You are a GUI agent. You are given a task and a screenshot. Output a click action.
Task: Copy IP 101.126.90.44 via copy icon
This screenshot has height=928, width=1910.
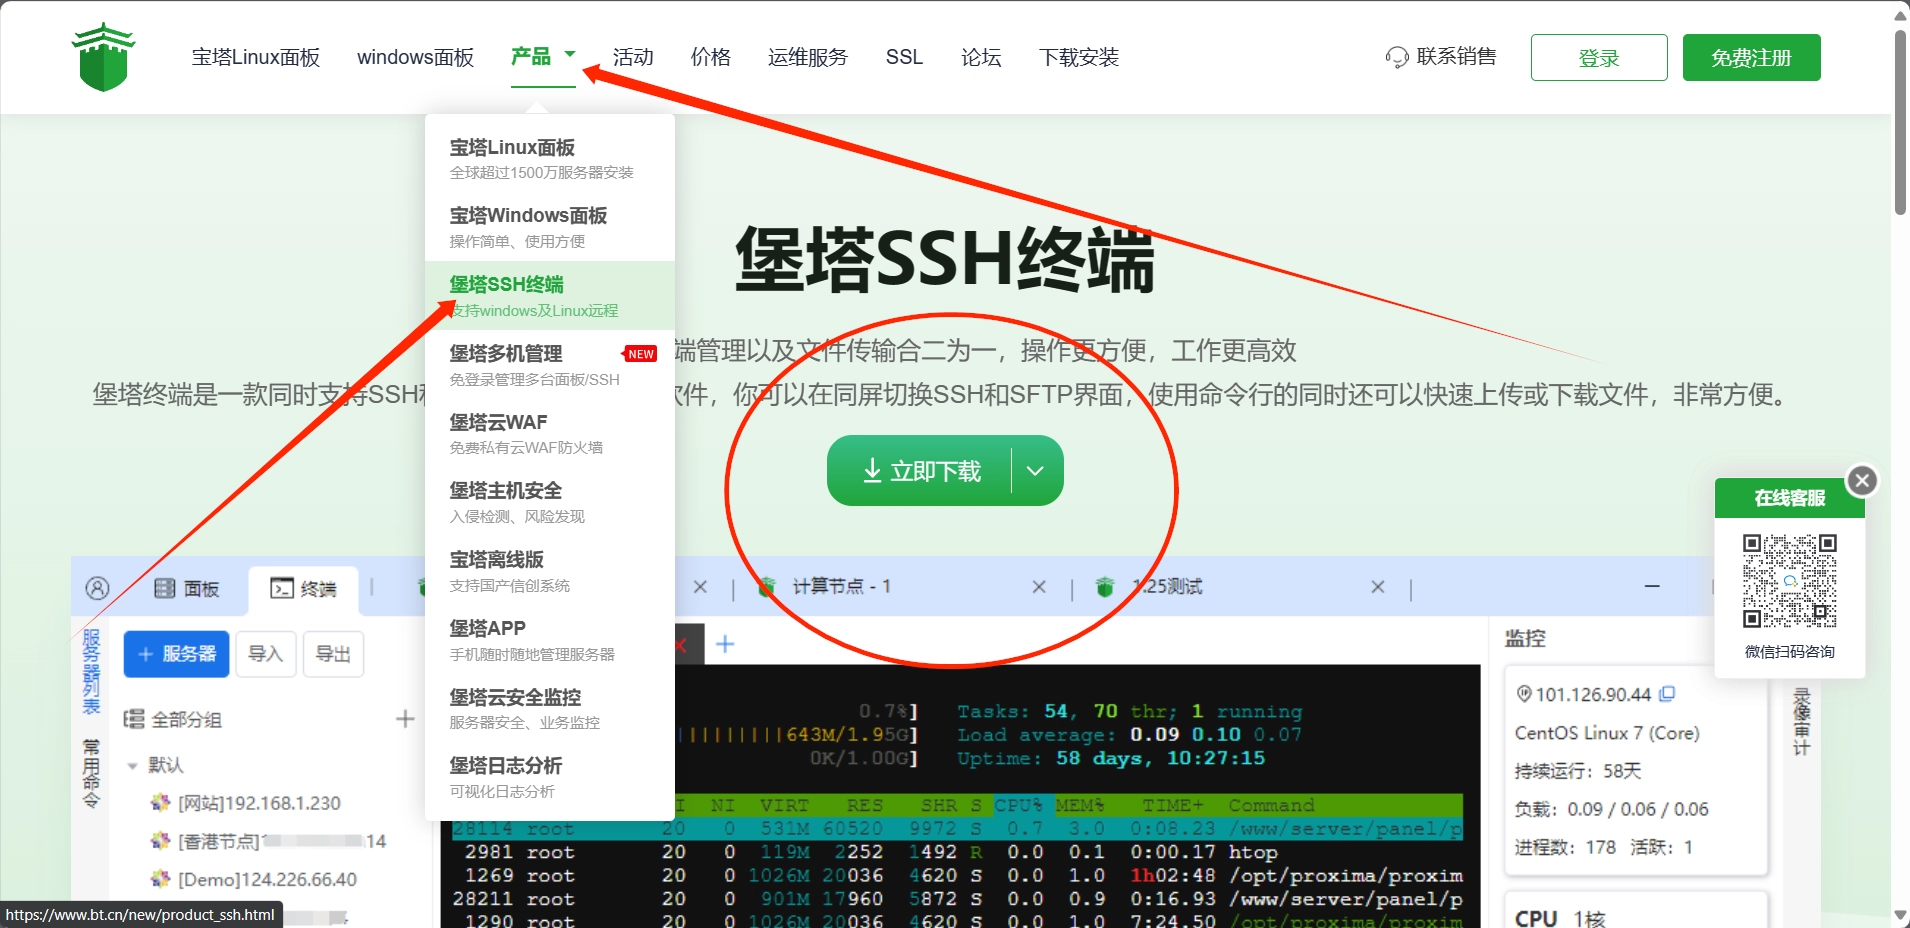(1667, 694)
